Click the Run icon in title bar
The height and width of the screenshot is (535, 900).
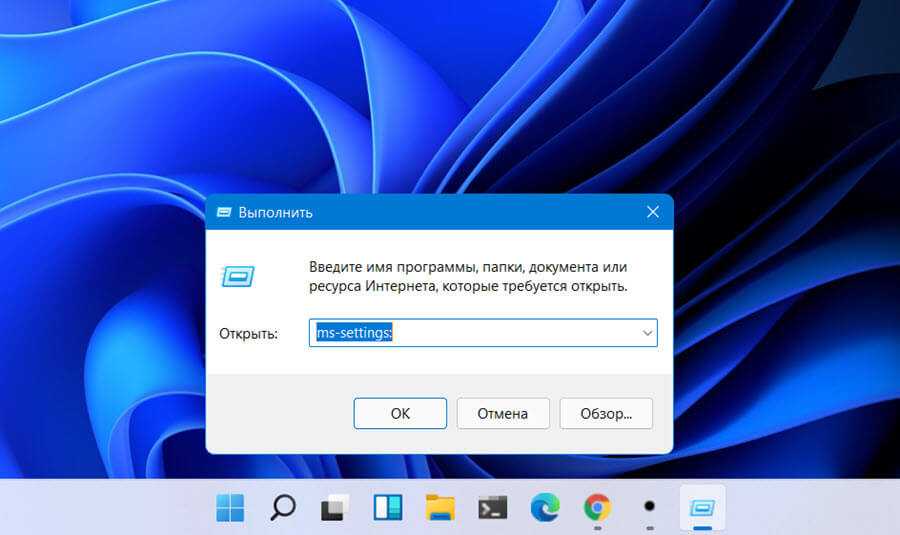click(224, 212)
